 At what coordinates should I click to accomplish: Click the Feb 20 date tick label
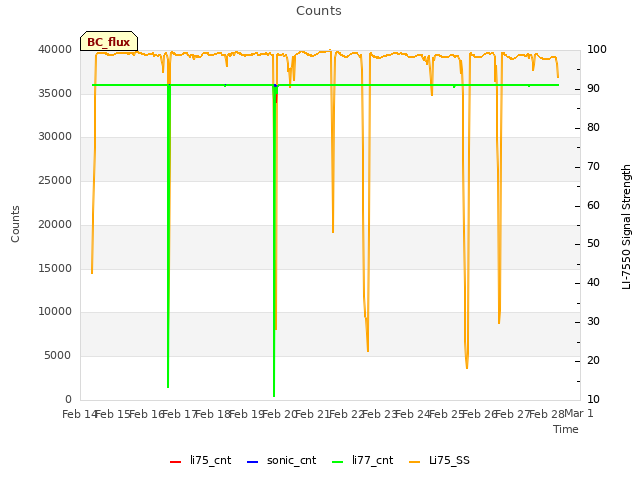coord(279,414)
